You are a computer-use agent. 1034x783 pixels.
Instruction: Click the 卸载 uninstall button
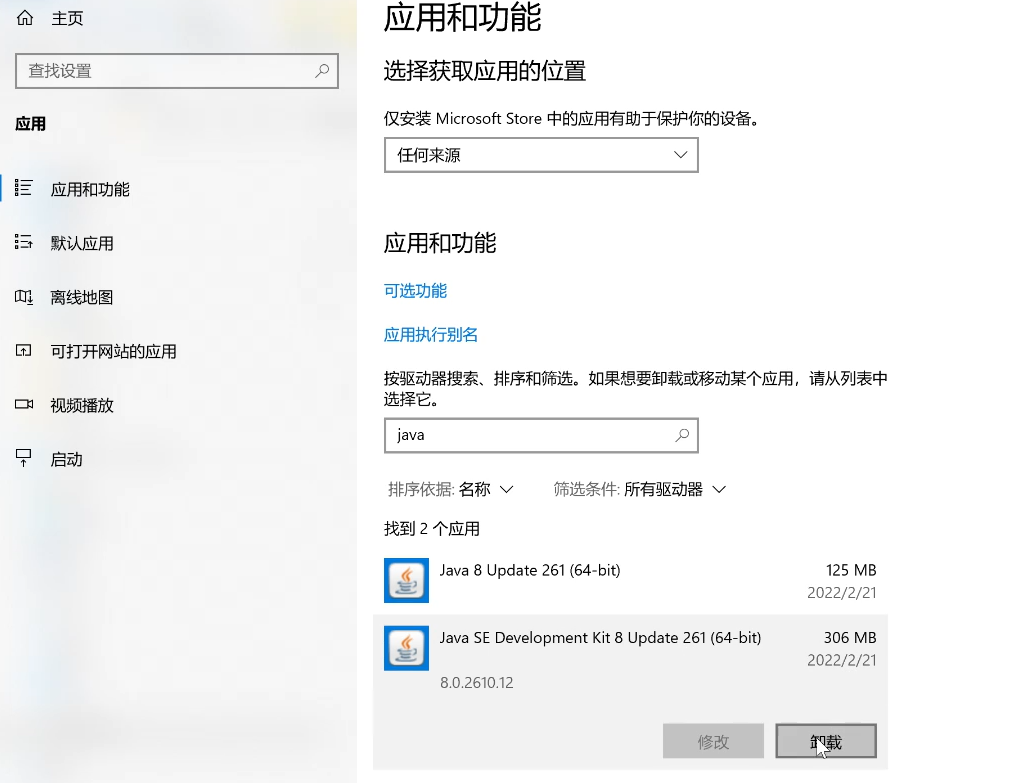[826, 741]
